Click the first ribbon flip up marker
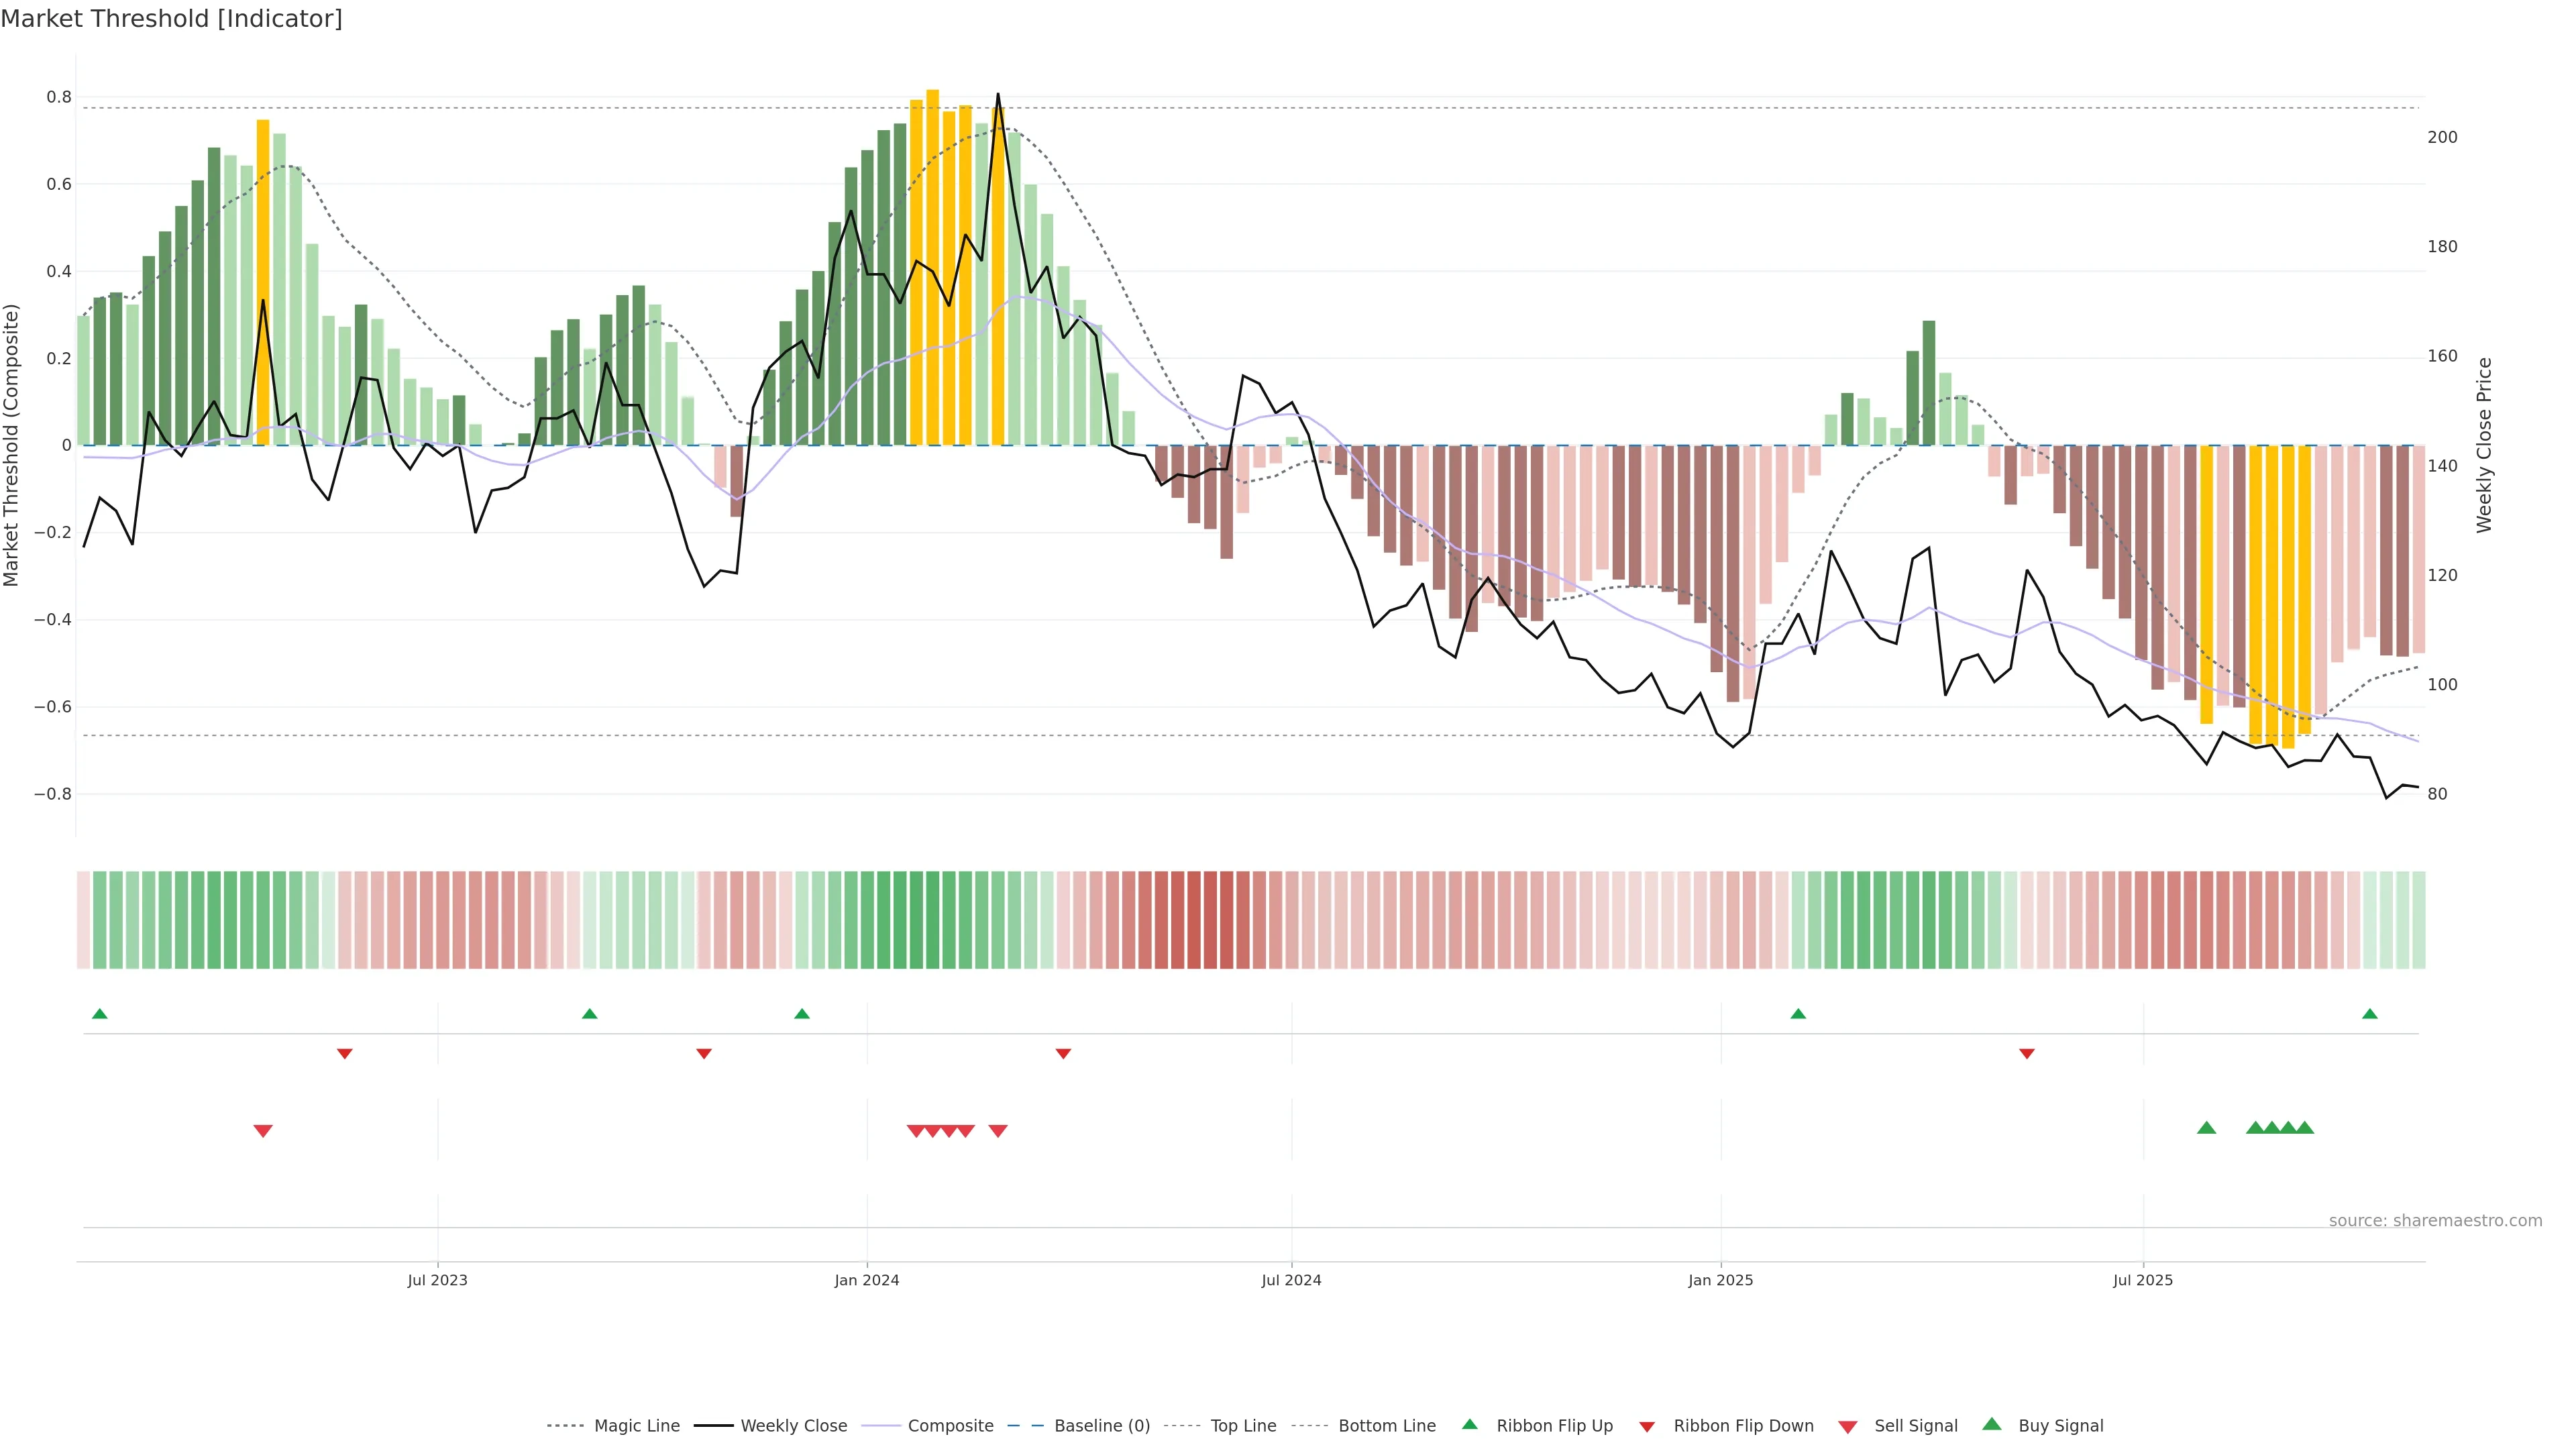Viewport: 2576px width, 1449px height. pyautogui.click(x=99, y=1014)
